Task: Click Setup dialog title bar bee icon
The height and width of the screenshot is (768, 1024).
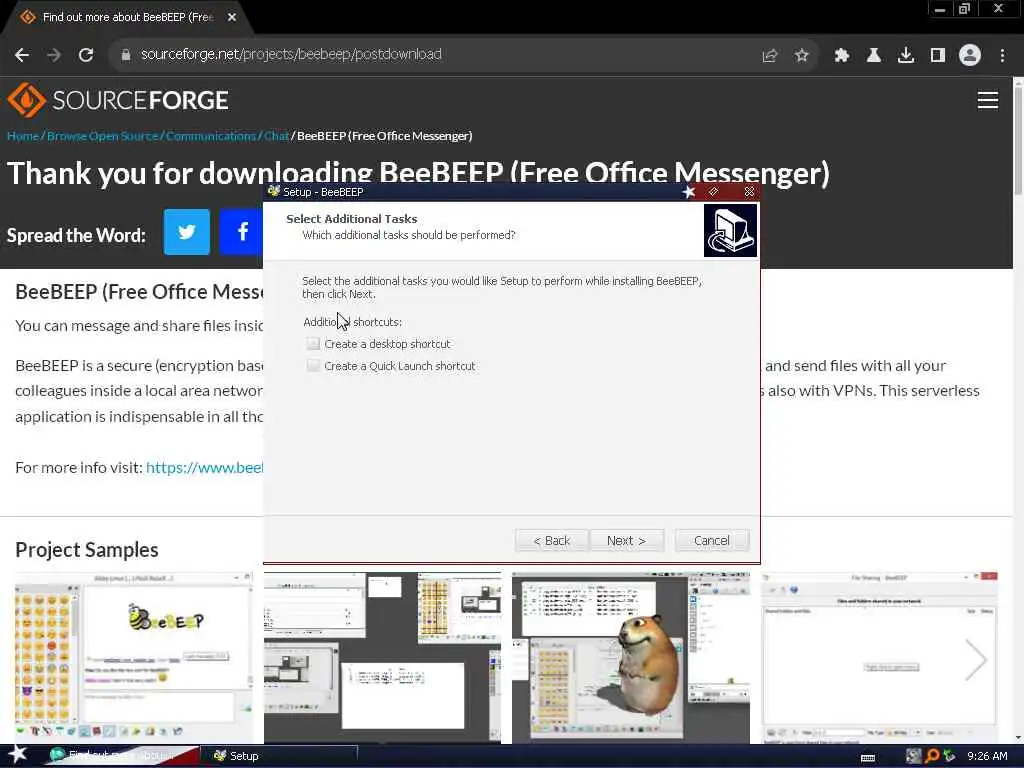Action: click(274, 191)
